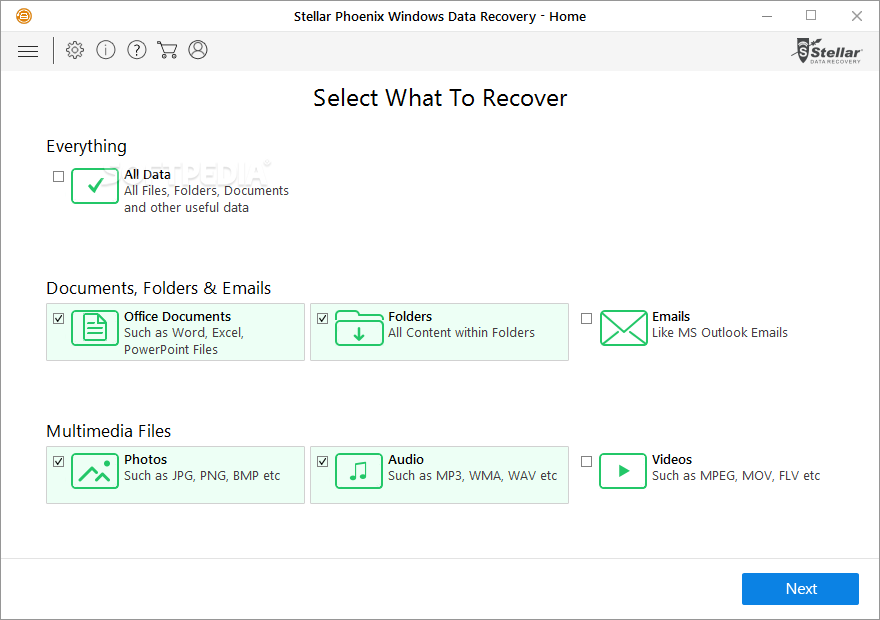
Task: Check the Emails checkbox
Action: point(586,319)
